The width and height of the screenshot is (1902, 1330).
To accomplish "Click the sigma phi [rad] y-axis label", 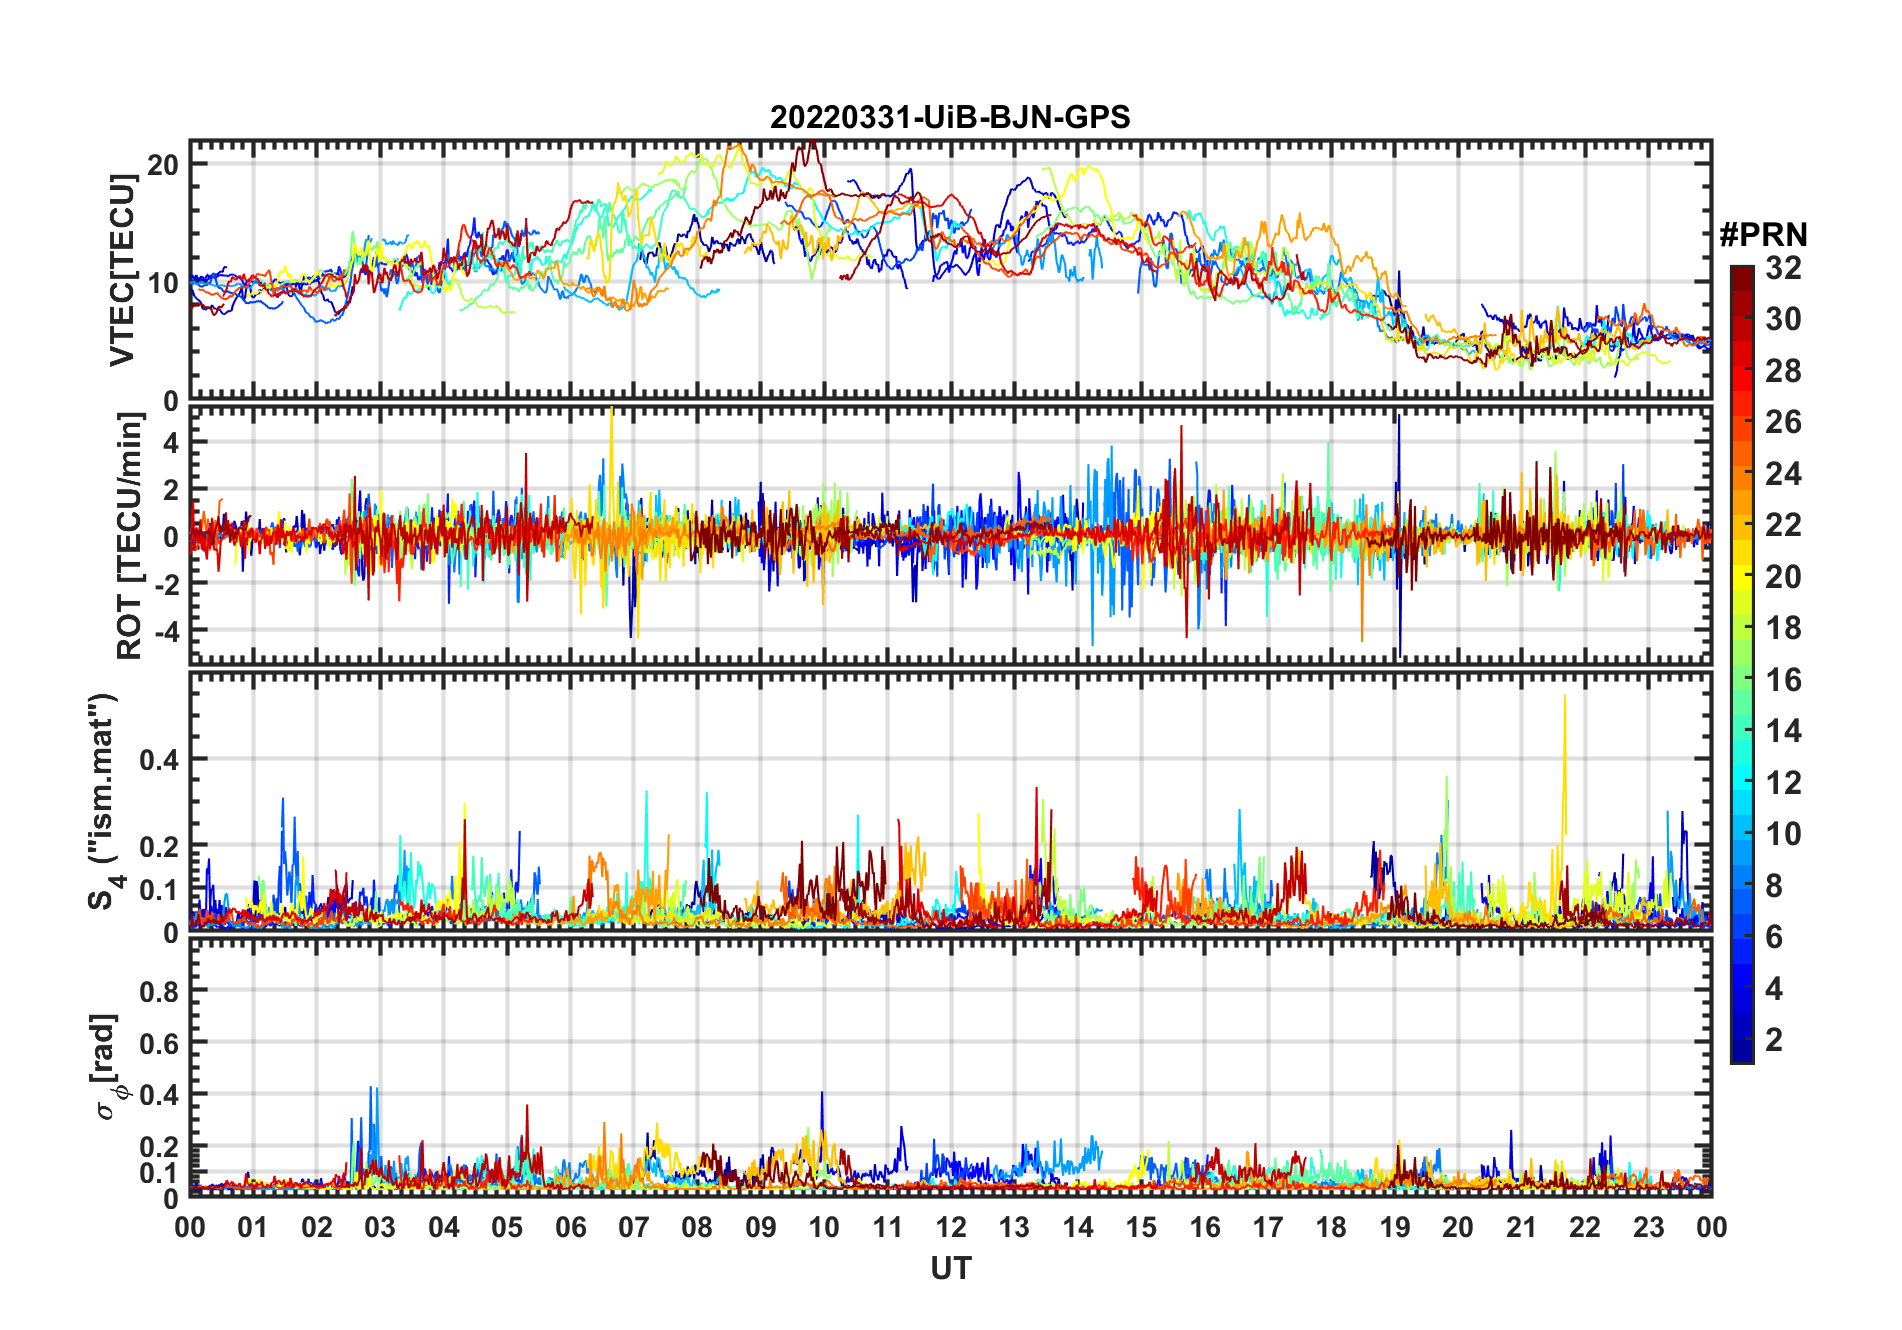I will pos(109,1067).
